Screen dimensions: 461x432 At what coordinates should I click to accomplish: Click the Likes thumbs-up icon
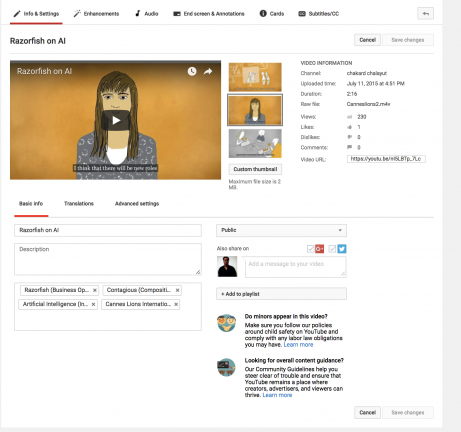tap(350, 127)
